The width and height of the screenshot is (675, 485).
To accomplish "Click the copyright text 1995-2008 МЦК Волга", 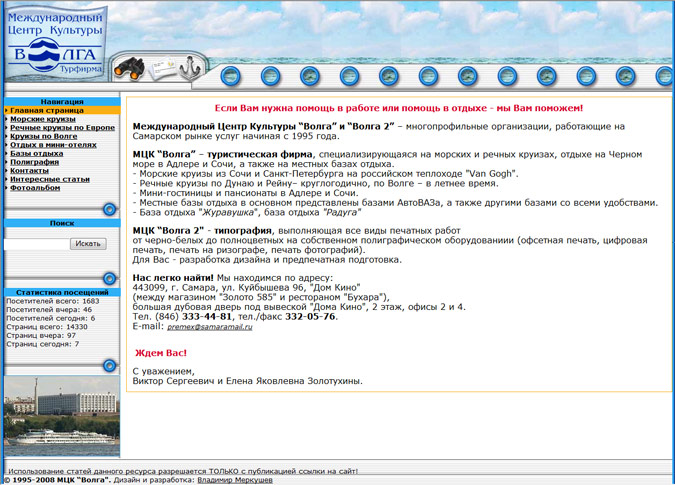I will 57,480.
